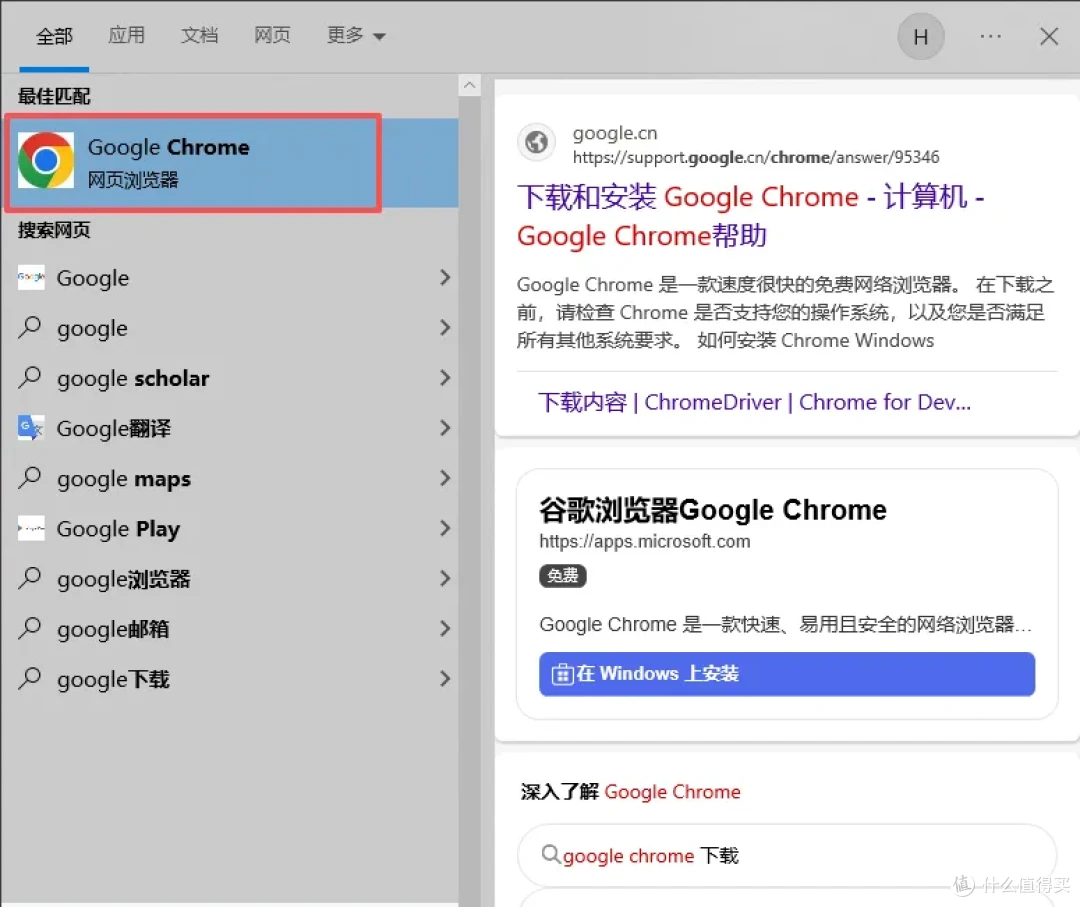Screen dimensions: 1080x907
Task: Click the Google翻译 translate icon
Action: (31, 428)
